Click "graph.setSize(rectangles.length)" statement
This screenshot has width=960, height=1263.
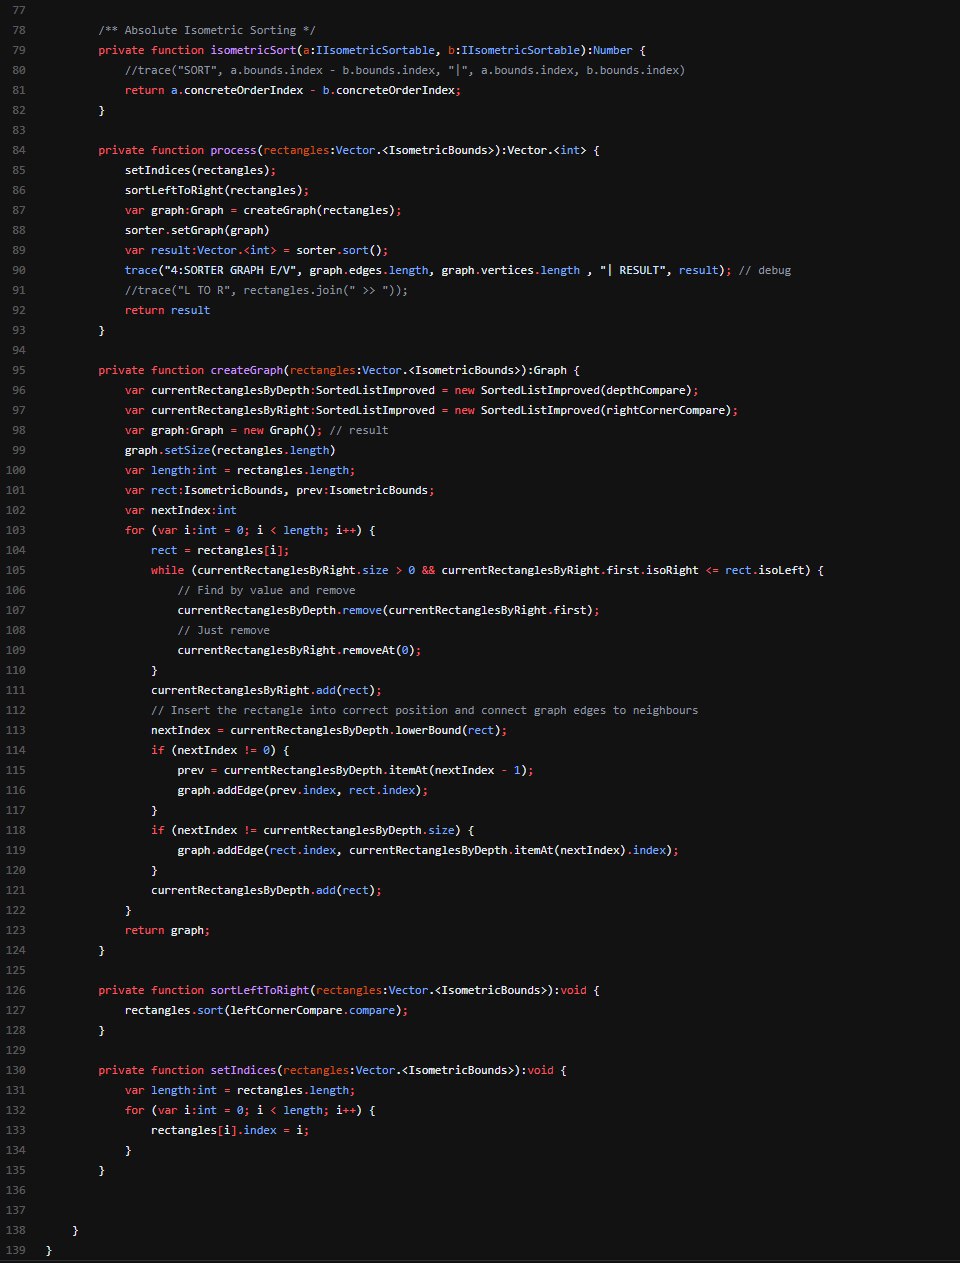coord(230,450)
